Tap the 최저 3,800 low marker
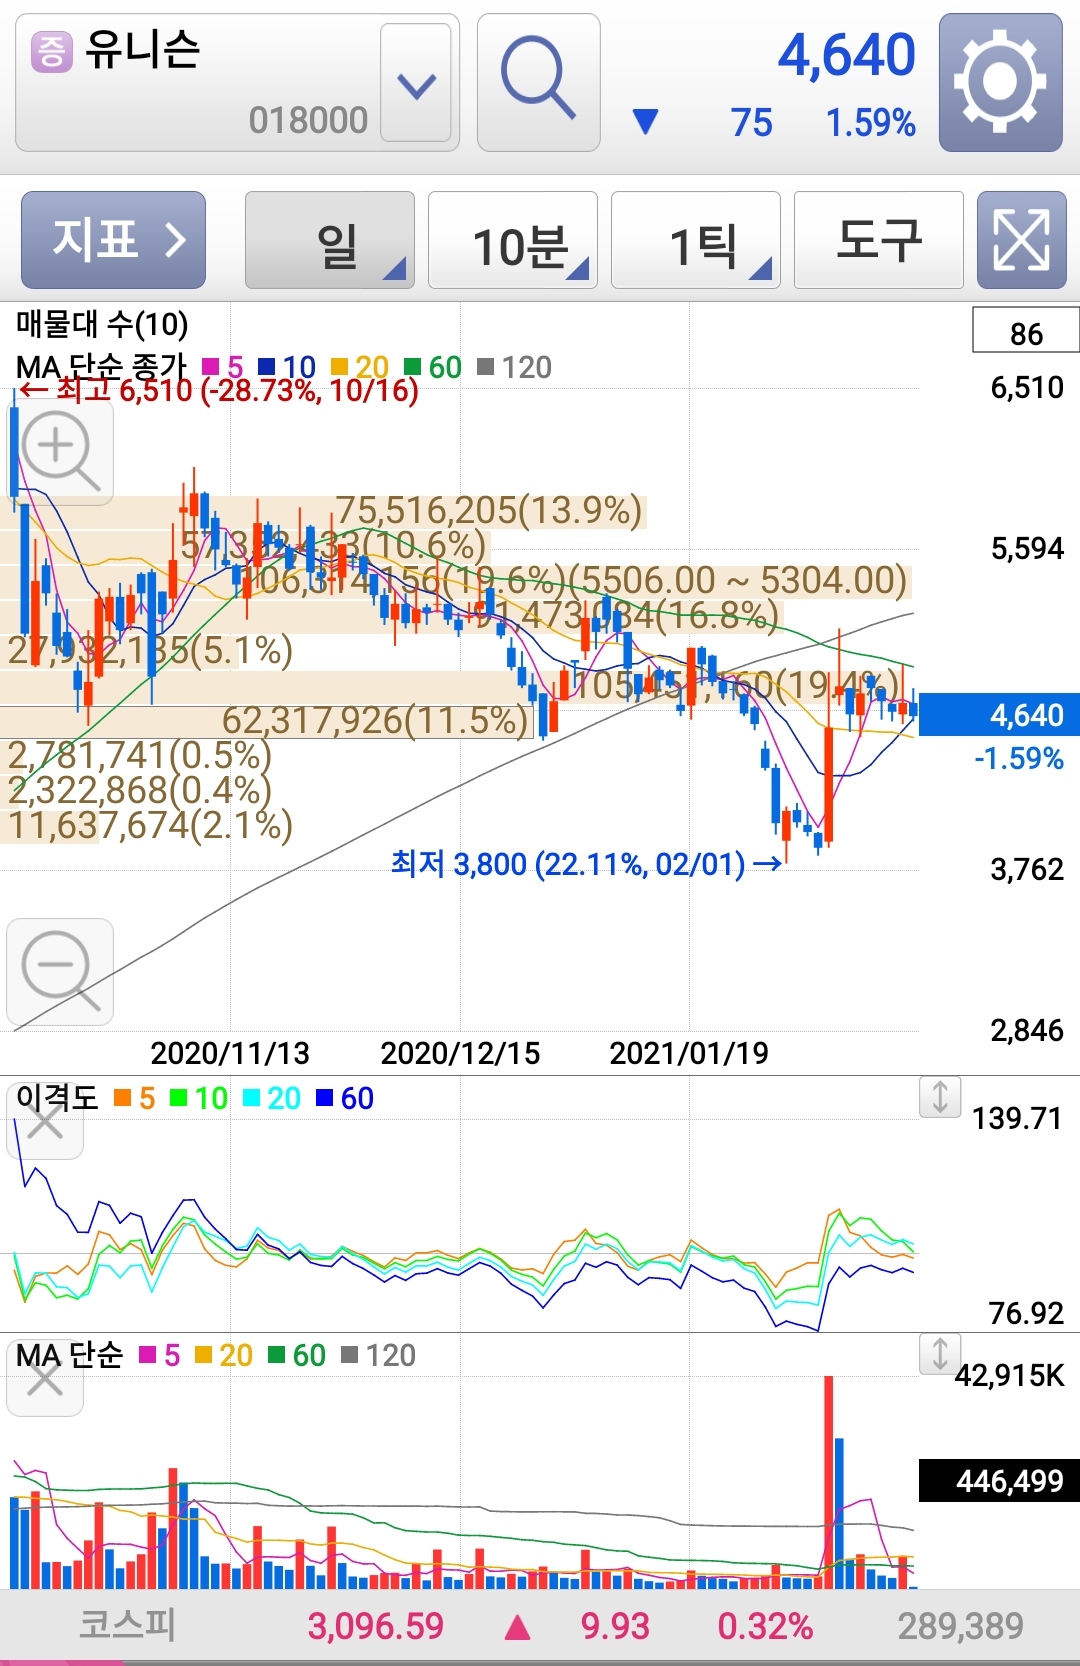The height and width of the screenshot is (1666, 1080). point(586,863)
